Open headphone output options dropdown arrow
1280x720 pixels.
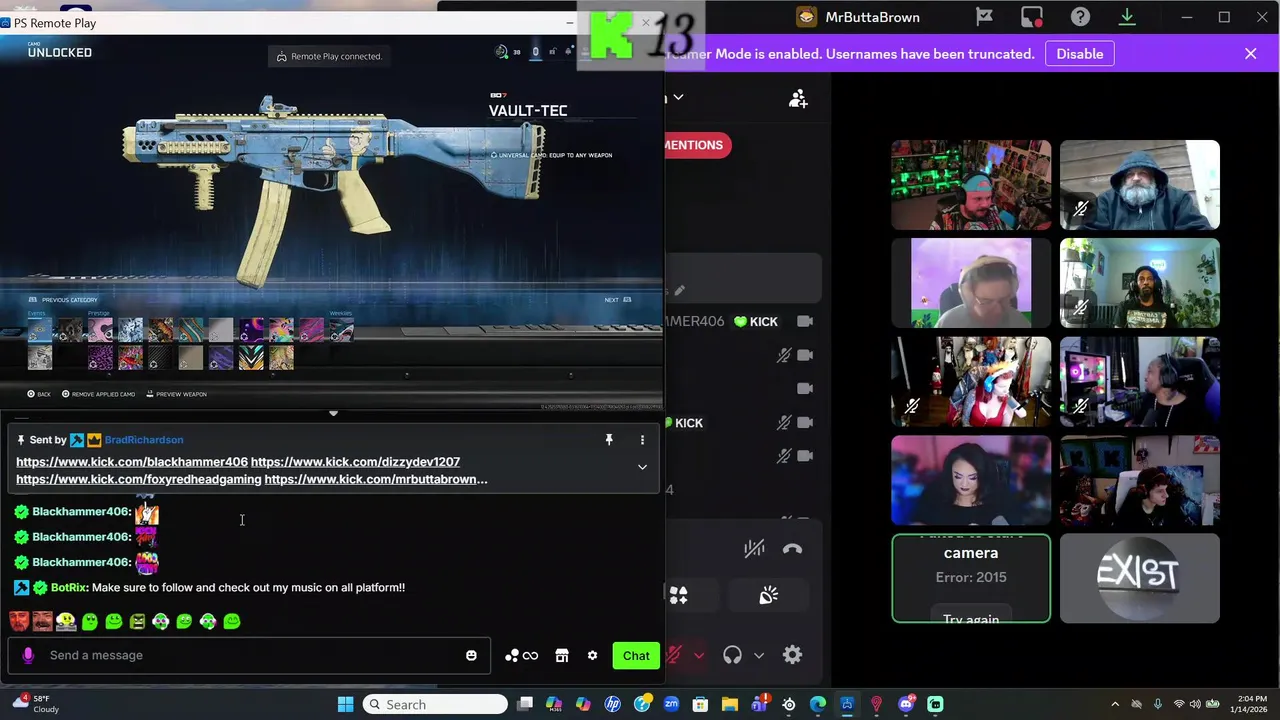tap(759, 656)
